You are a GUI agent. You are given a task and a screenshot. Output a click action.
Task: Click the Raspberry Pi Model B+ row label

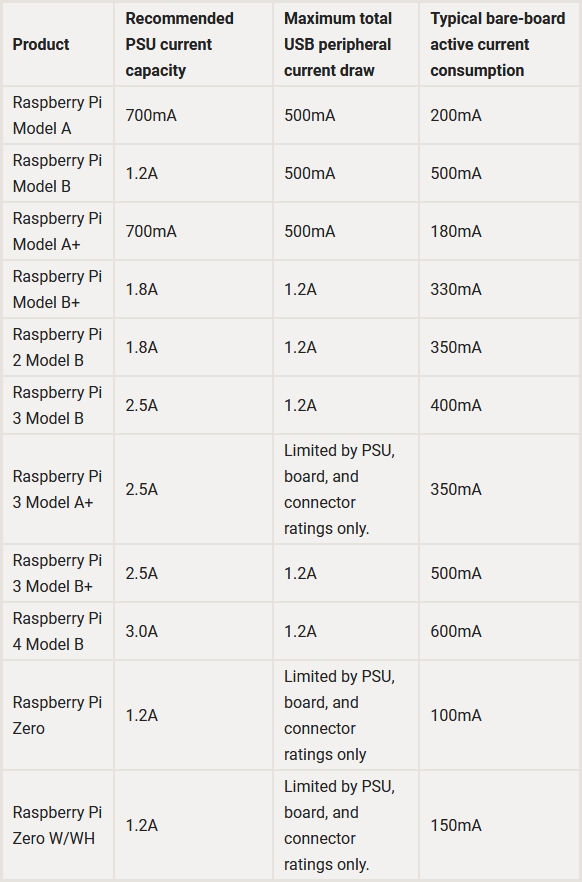[x=57, y=289]
